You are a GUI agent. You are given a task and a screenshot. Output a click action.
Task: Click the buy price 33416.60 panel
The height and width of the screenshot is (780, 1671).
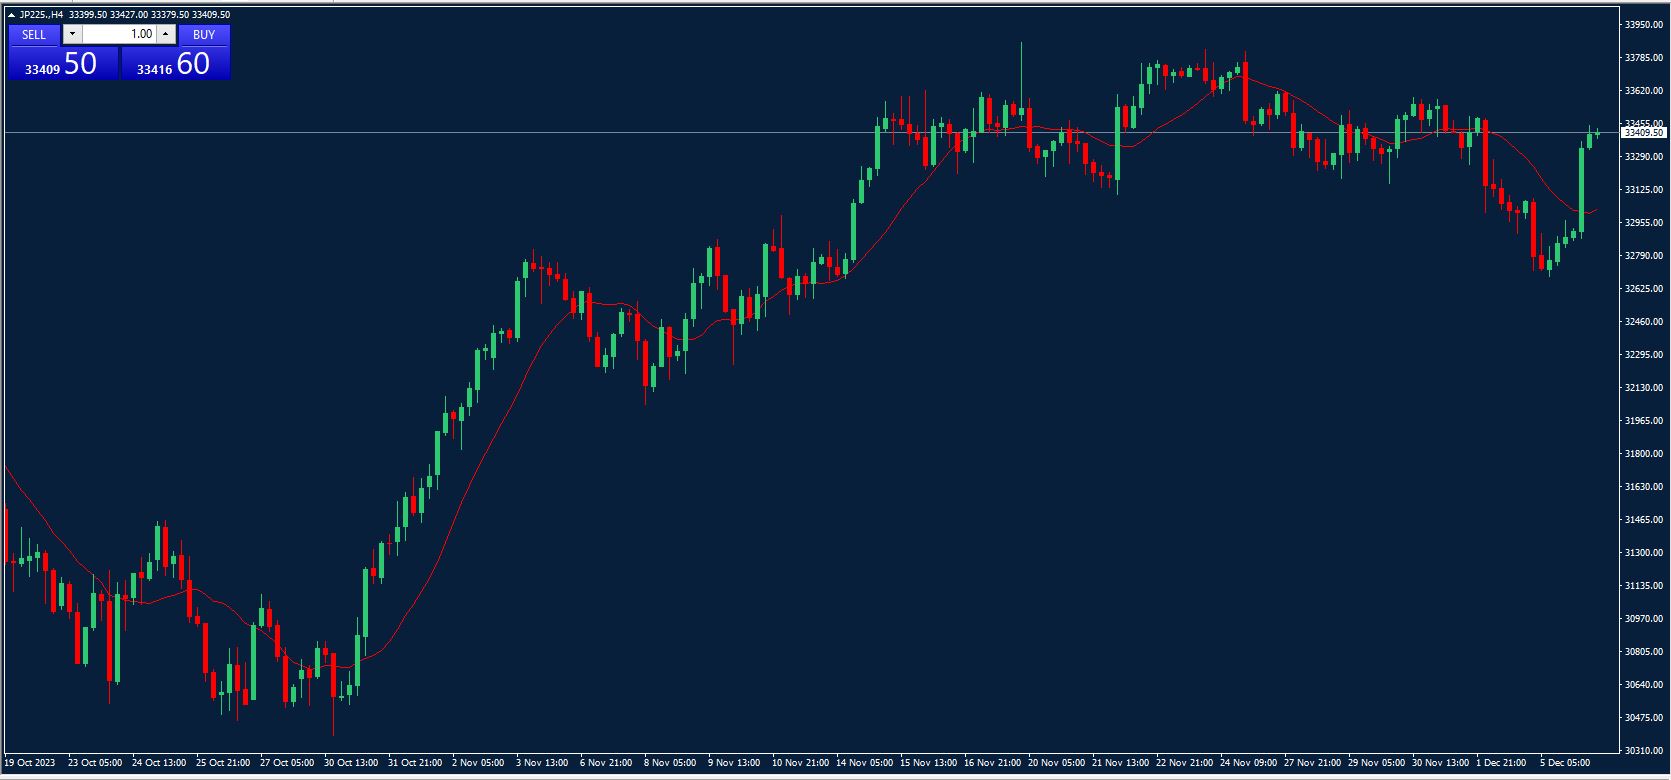coord(175,64)
